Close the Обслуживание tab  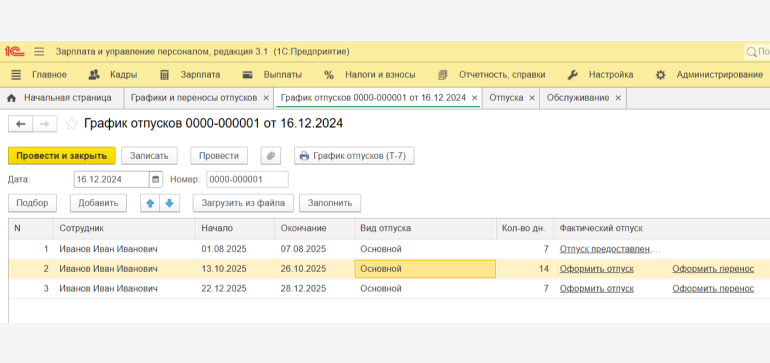[x=618, y=98]
